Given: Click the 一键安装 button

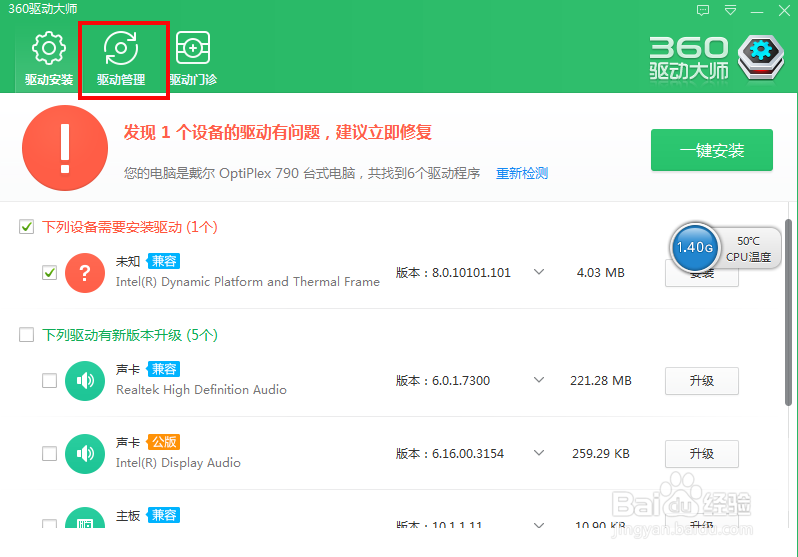Looking at the screenshot, I should coord(711,150).
